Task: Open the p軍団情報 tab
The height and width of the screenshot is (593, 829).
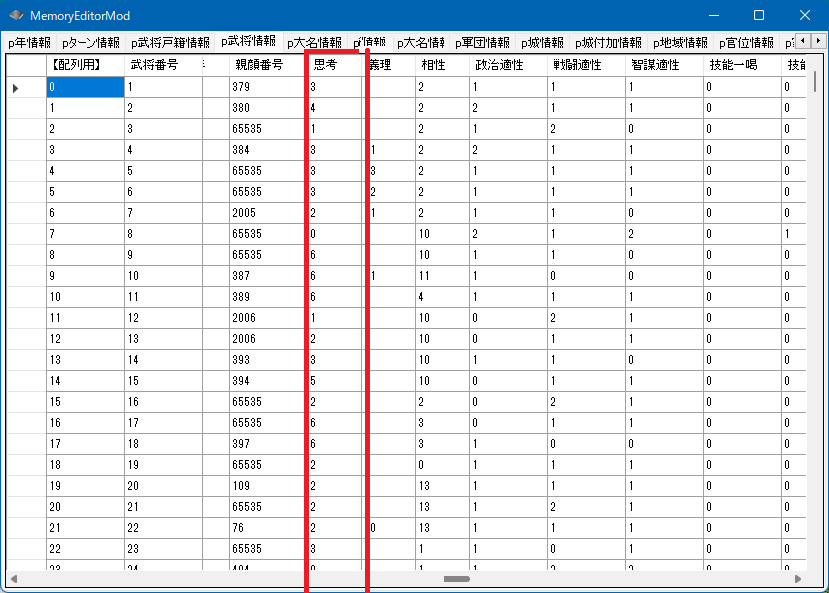Action: [482, 43]
